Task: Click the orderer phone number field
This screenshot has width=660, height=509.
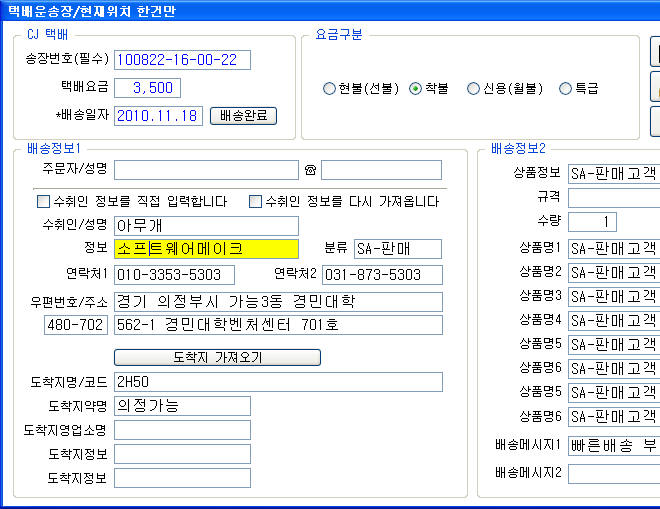Action: 381,170
